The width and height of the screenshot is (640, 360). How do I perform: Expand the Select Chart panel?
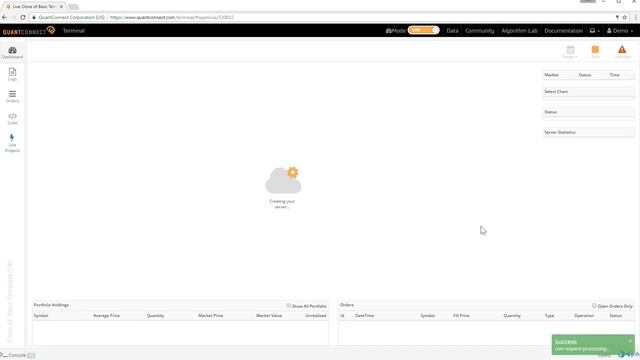coord(588,92)
